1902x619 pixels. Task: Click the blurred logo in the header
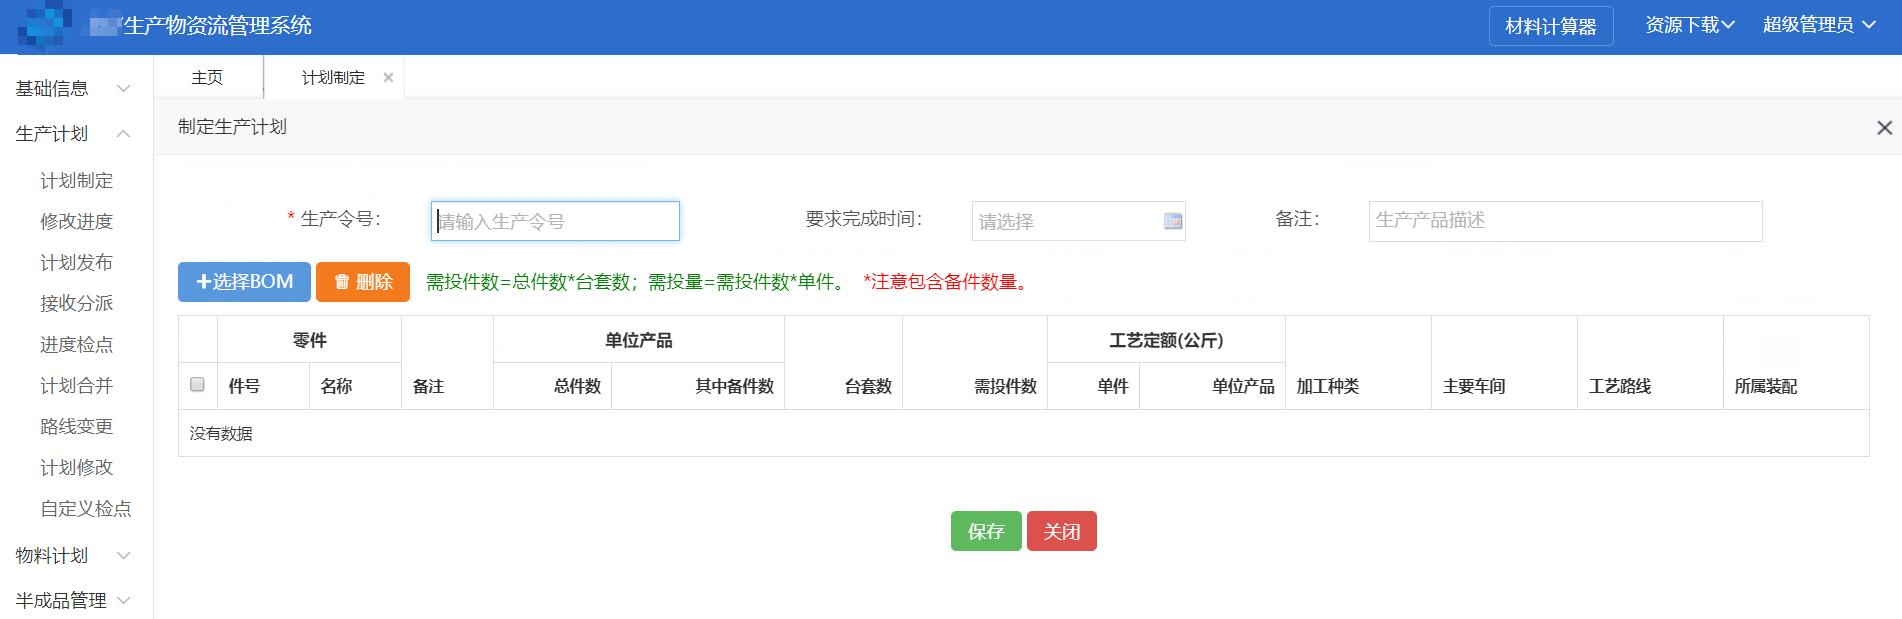point(44,25)
